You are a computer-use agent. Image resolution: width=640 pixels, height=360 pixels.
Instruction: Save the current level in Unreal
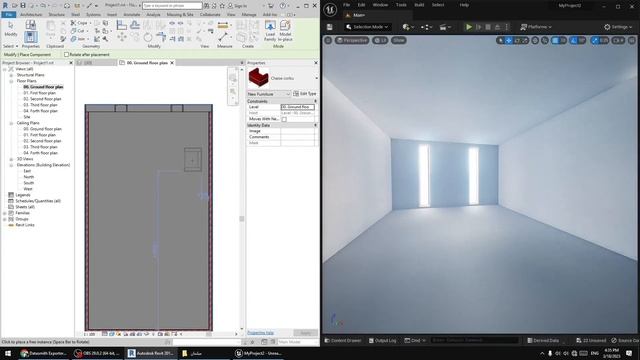[x=329, y=27]
